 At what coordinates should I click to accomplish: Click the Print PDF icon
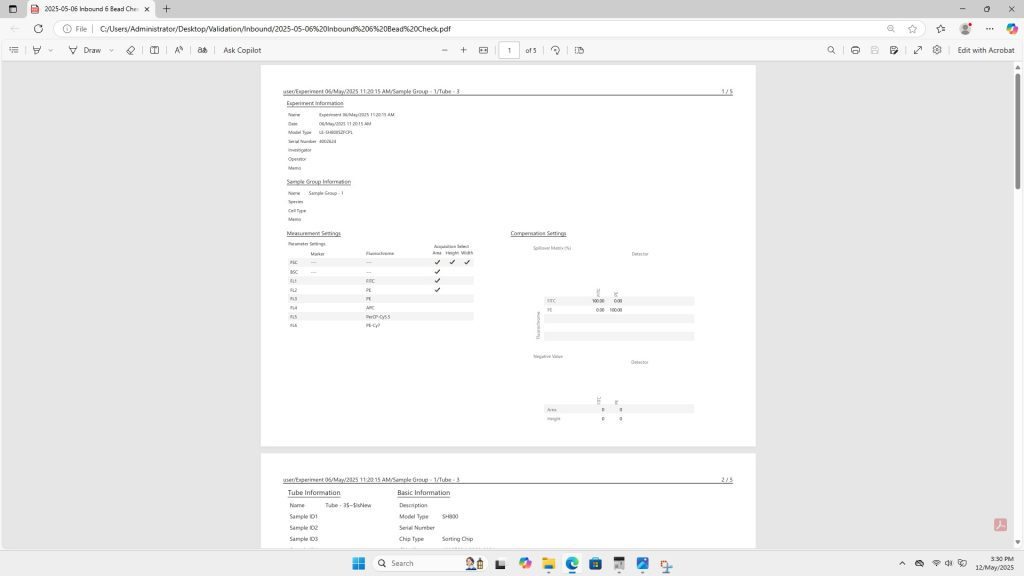(855, 50)
